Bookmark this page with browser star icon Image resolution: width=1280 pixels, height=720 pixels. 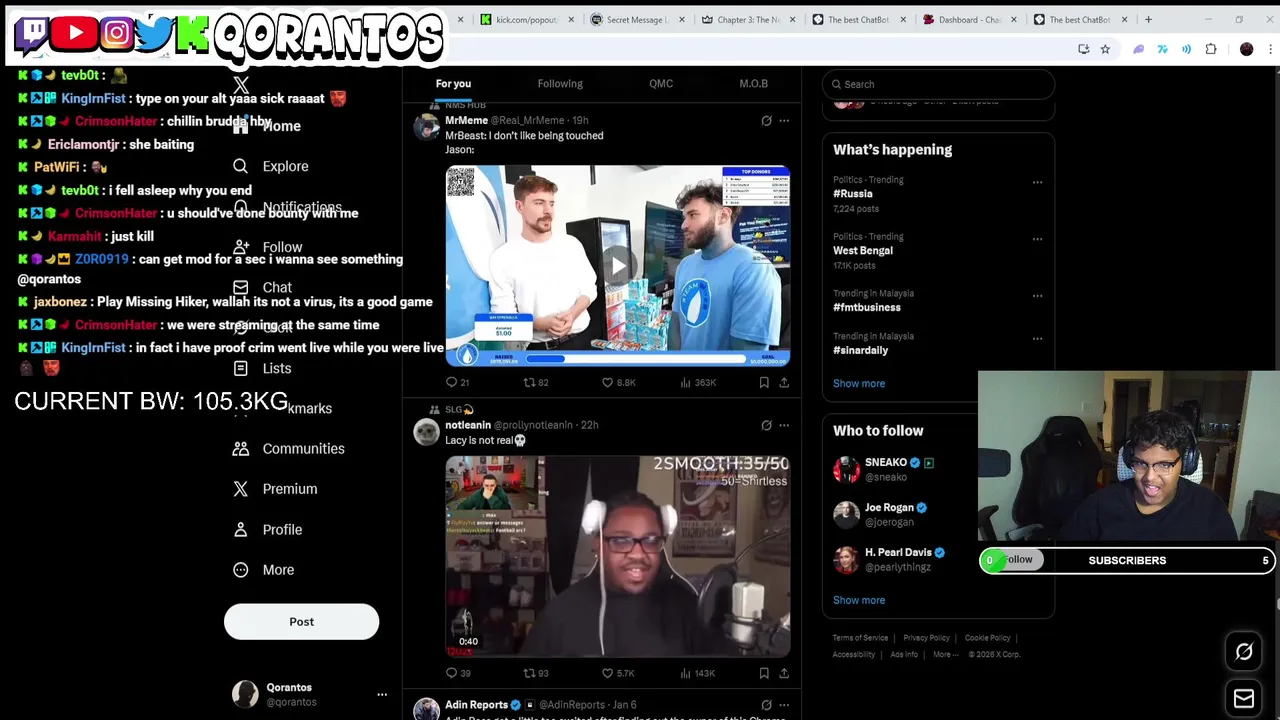[x=1105, y=49]
